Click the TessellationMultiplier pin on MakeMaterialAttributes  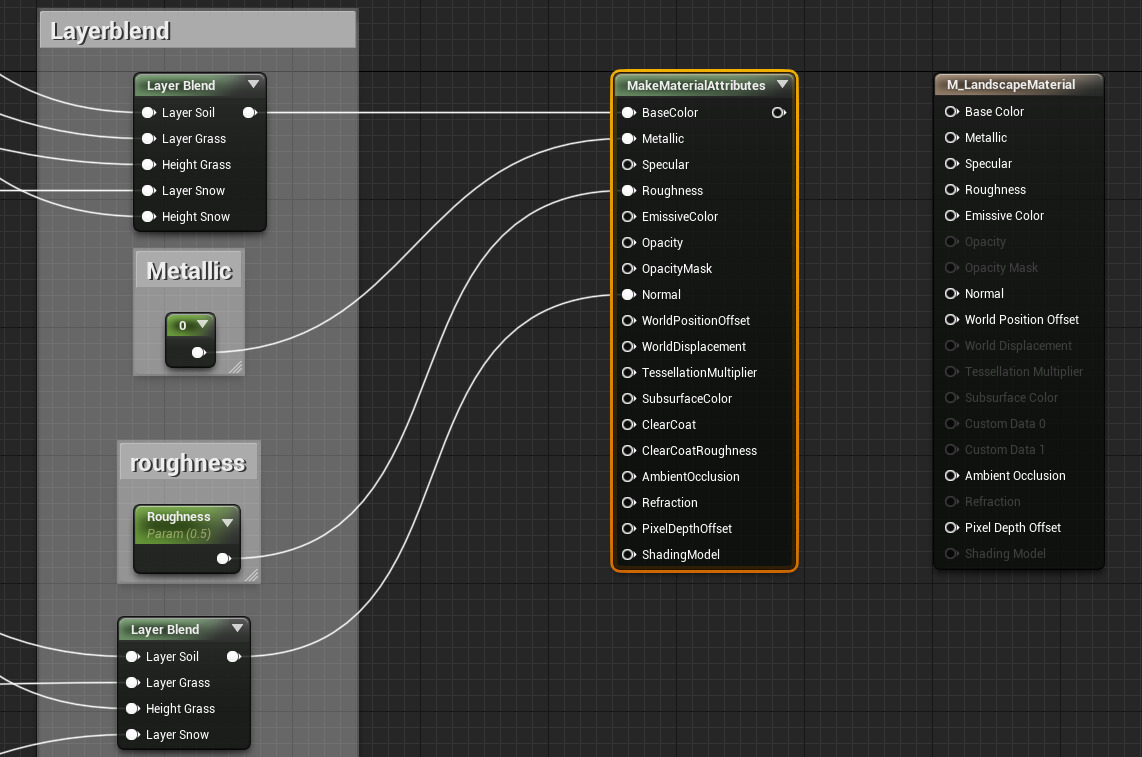tap(629, 373)
